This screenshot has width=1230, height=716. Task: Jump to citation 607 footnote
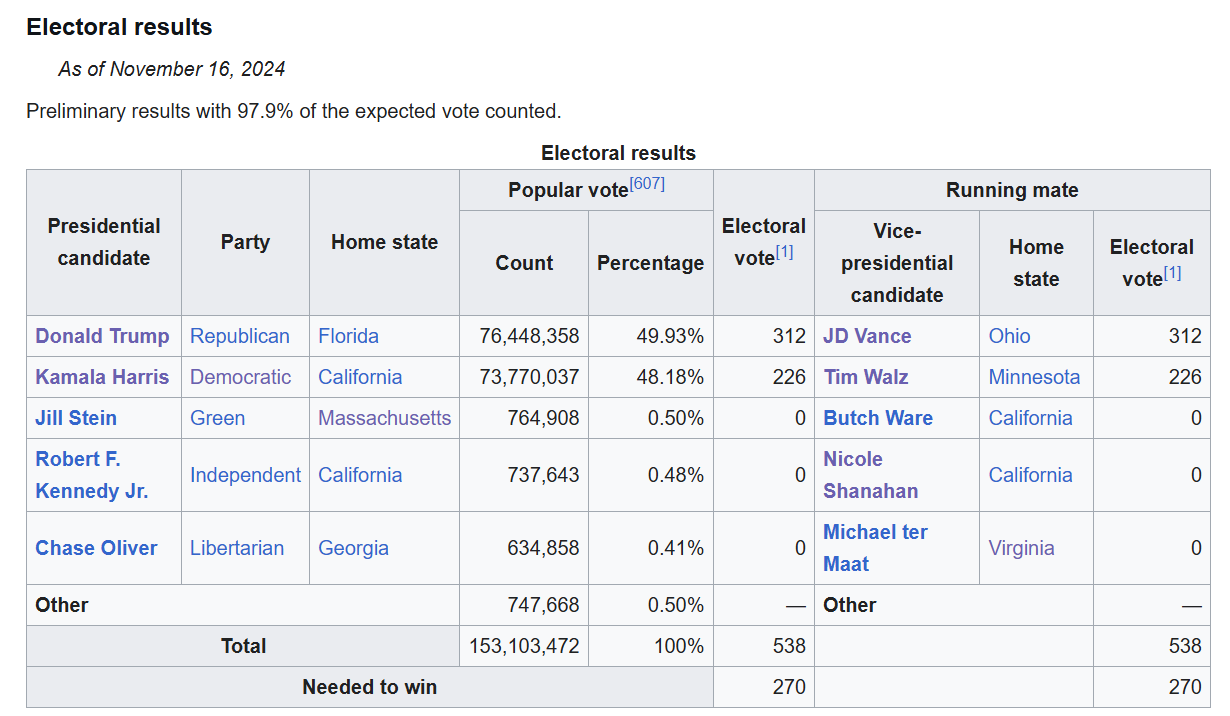647,184
